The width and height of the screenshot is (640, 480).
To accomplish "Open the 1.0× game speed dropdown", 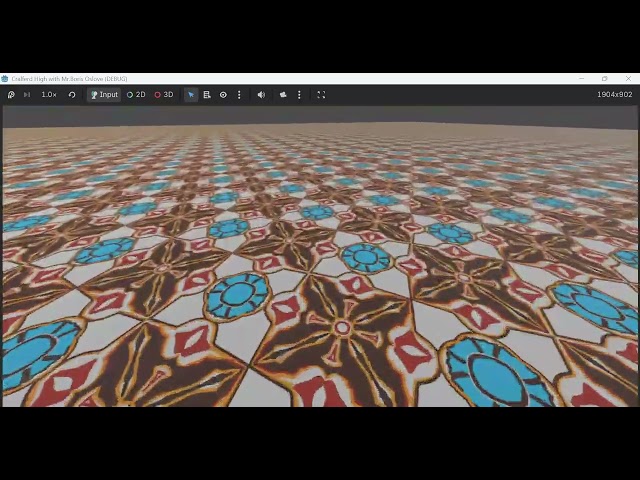I will click(x=49, y=95).
